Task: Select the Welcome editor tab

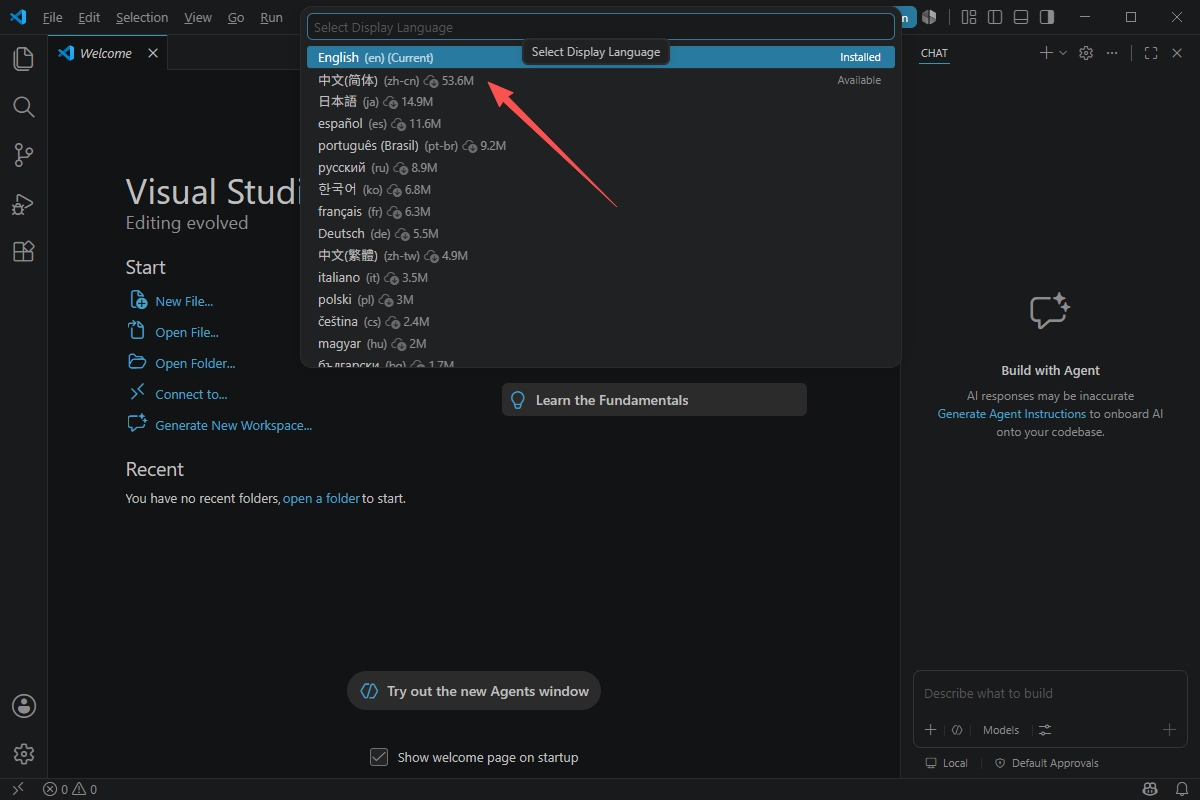Action: coord(107,53)
